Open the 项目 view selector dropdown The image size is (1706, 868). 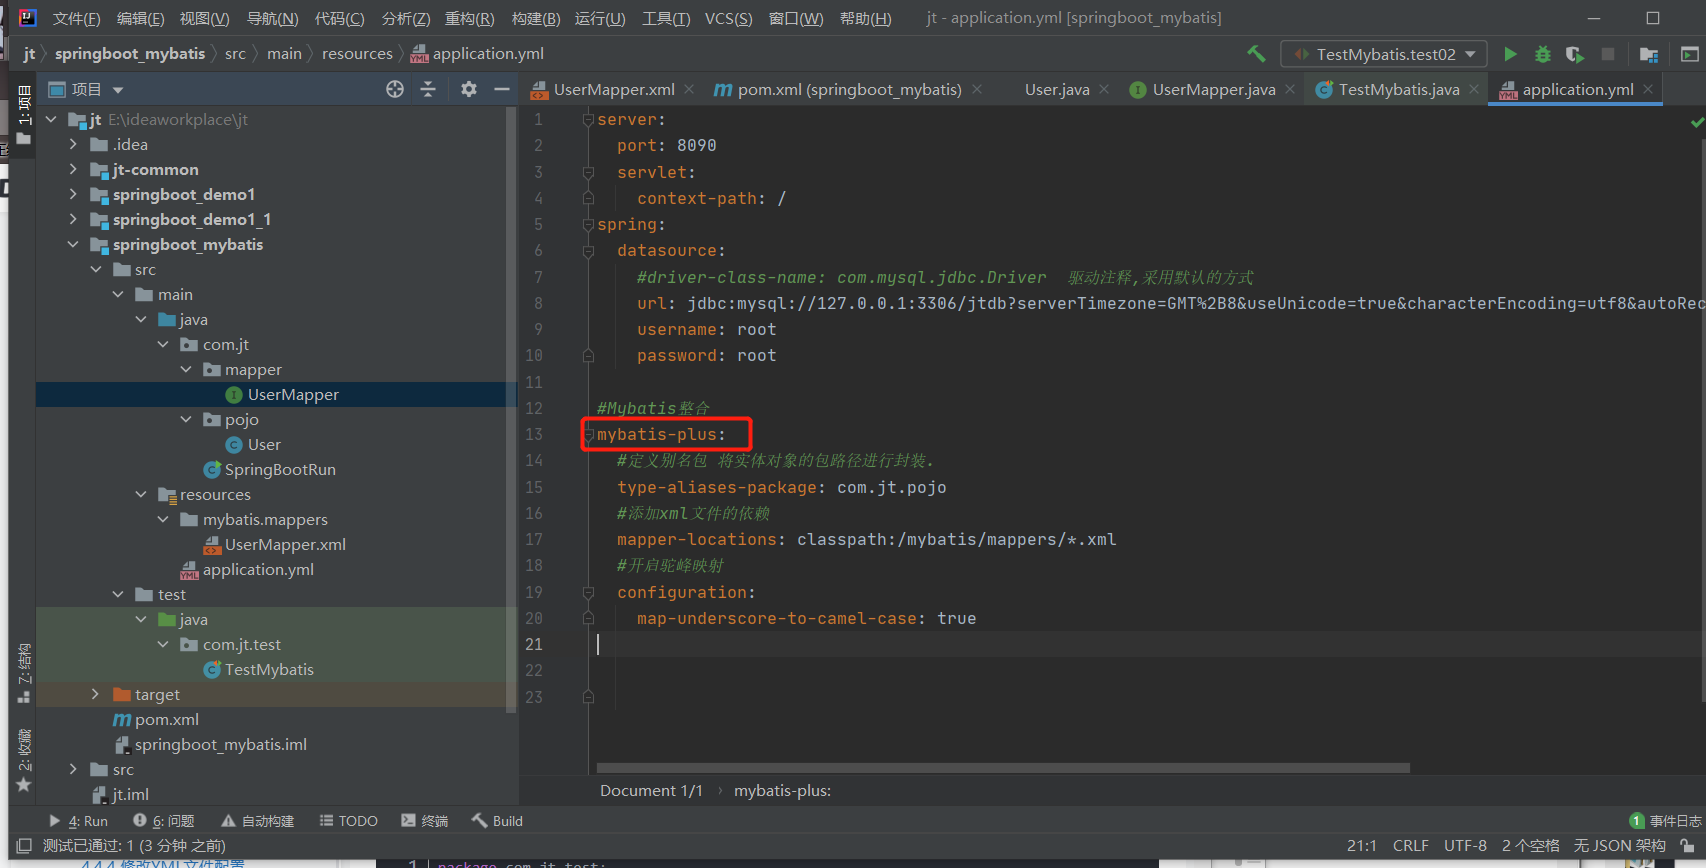(x=87, y=89)
